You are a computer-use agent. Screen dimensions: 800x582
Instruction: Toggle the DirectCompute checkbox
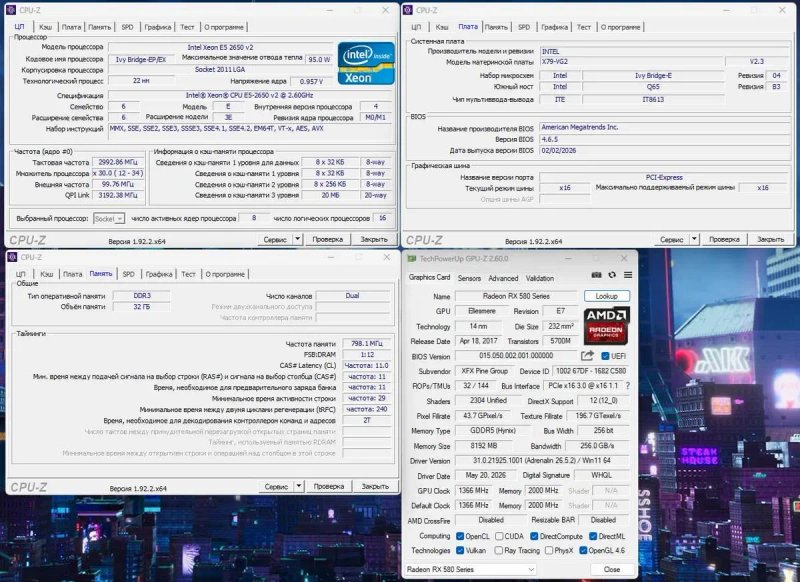[x=534, y=536]
